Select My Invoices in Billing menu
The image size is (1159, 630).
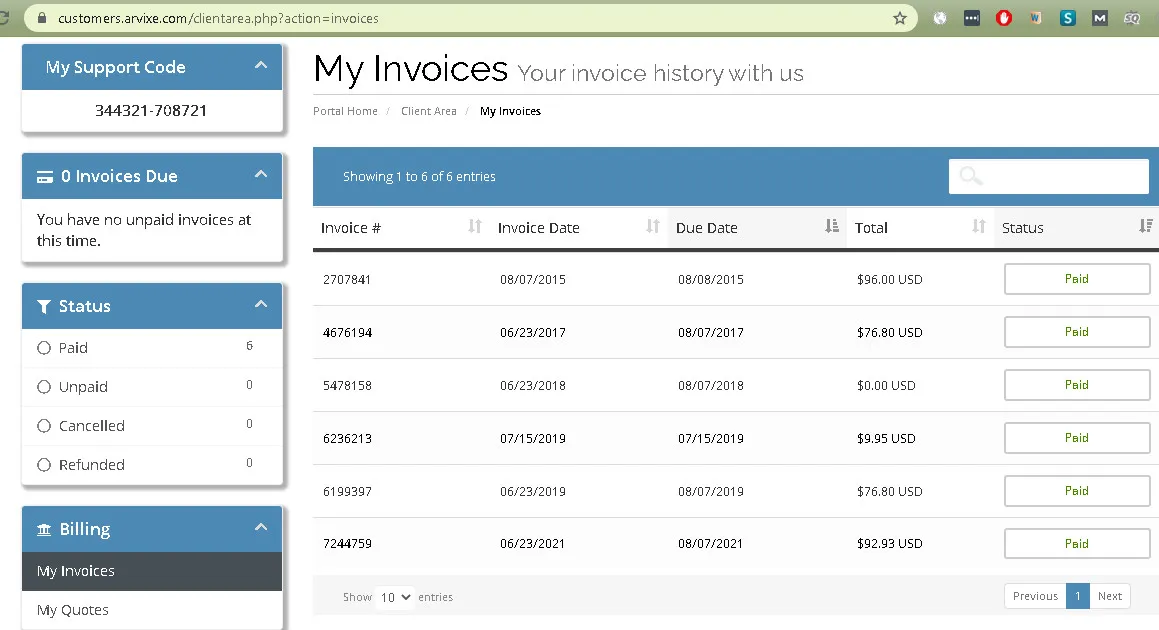[76, 571]
